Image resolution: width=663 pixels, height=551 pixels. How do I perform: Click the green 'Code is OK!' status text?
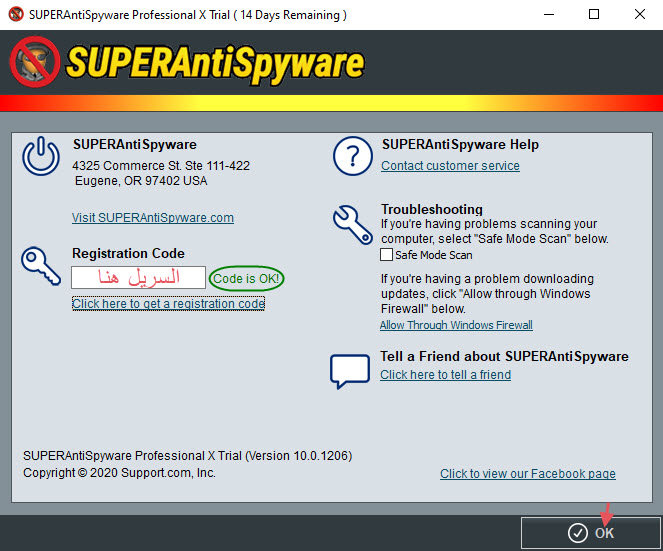click(247, 279)
